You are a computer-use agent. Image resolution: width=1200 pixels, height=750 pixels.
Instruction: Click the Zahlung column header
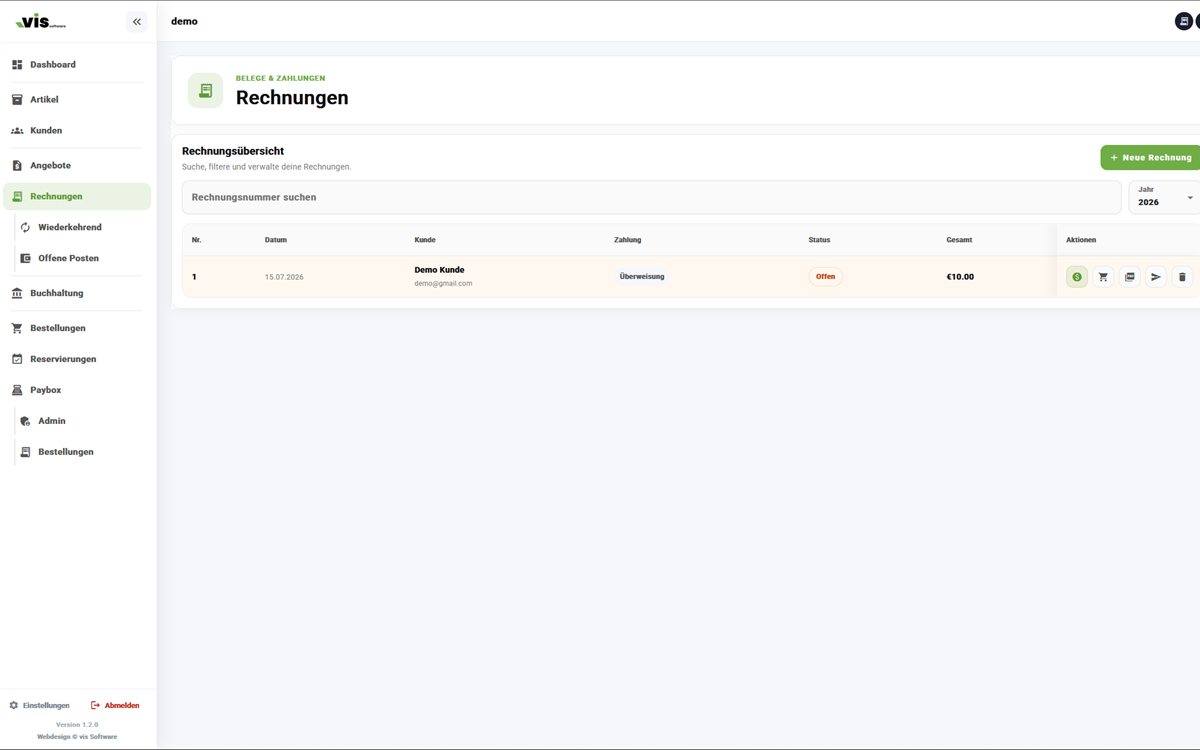point(628,240)
